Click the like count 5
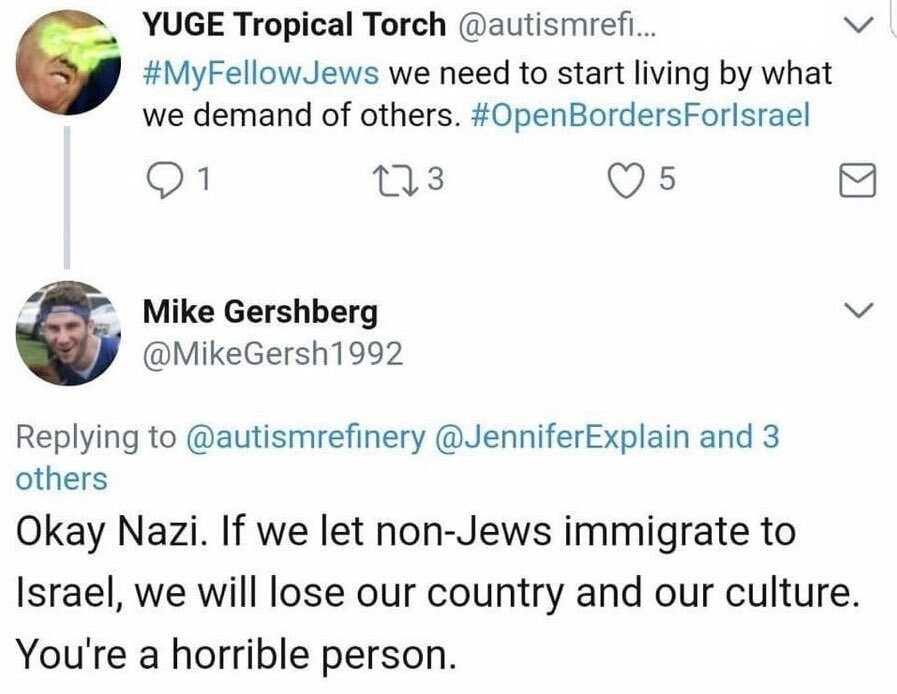Viewport: 897px width, 694px height. click(668, 179)
